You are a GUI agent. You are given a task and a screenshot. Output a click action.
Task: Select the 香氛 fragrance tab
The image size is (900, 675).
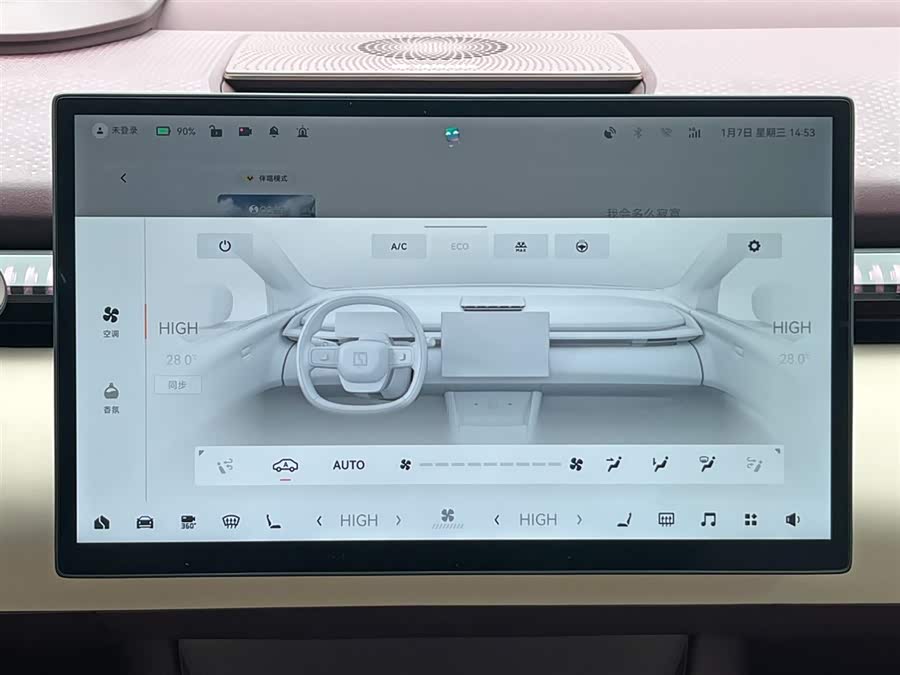(111, 398)
